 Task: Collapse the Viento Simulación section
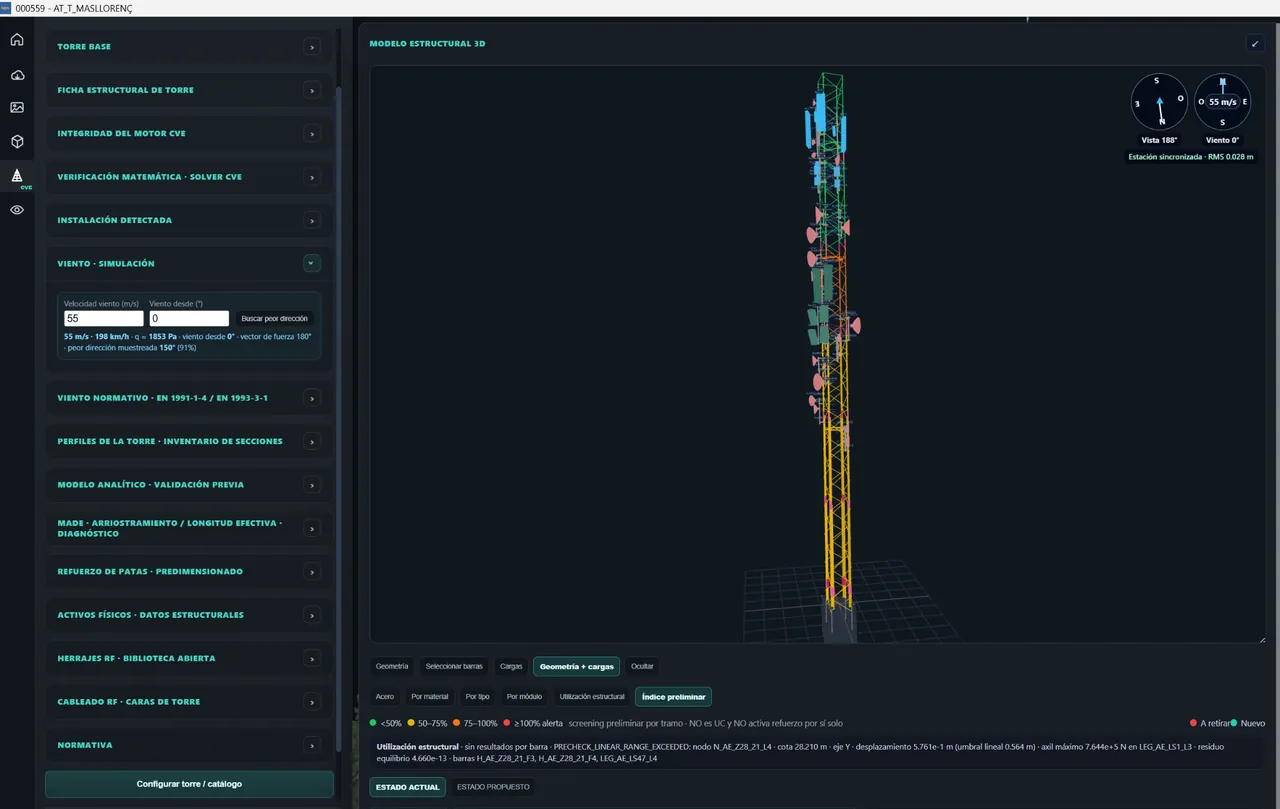[311, 263]
